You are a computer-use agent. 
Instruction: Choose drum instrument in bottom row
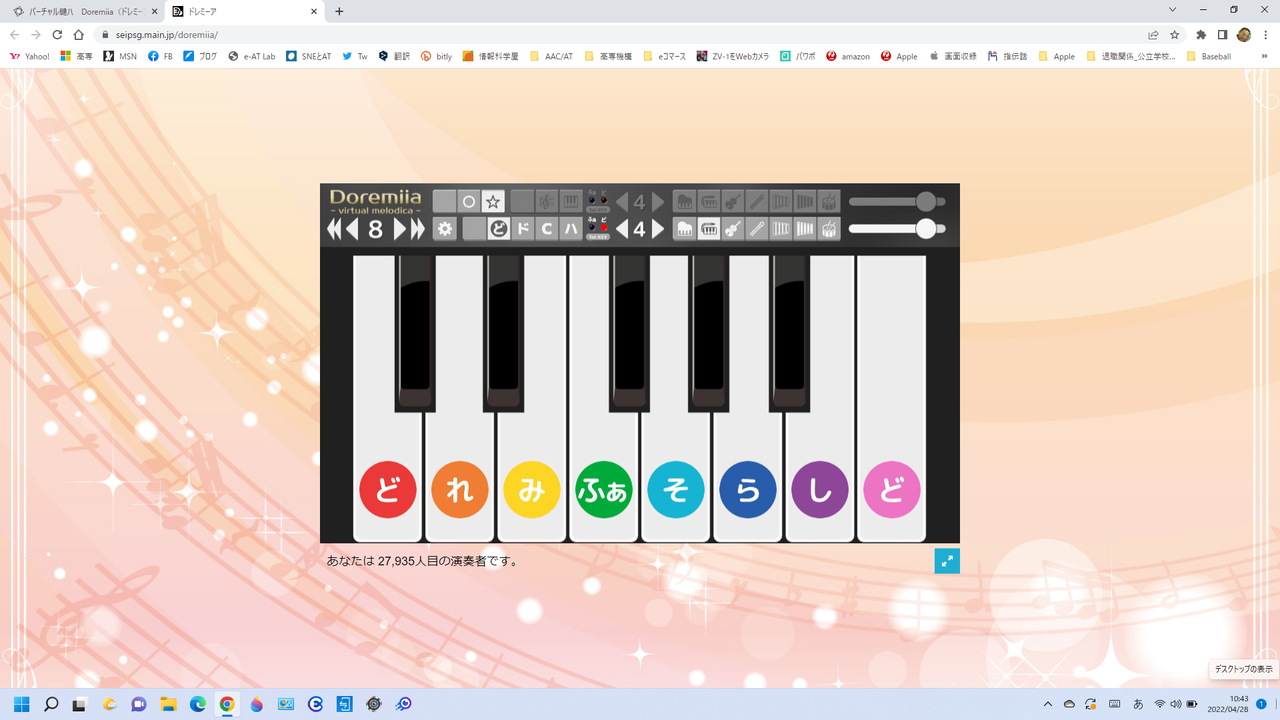click(829, 229)
